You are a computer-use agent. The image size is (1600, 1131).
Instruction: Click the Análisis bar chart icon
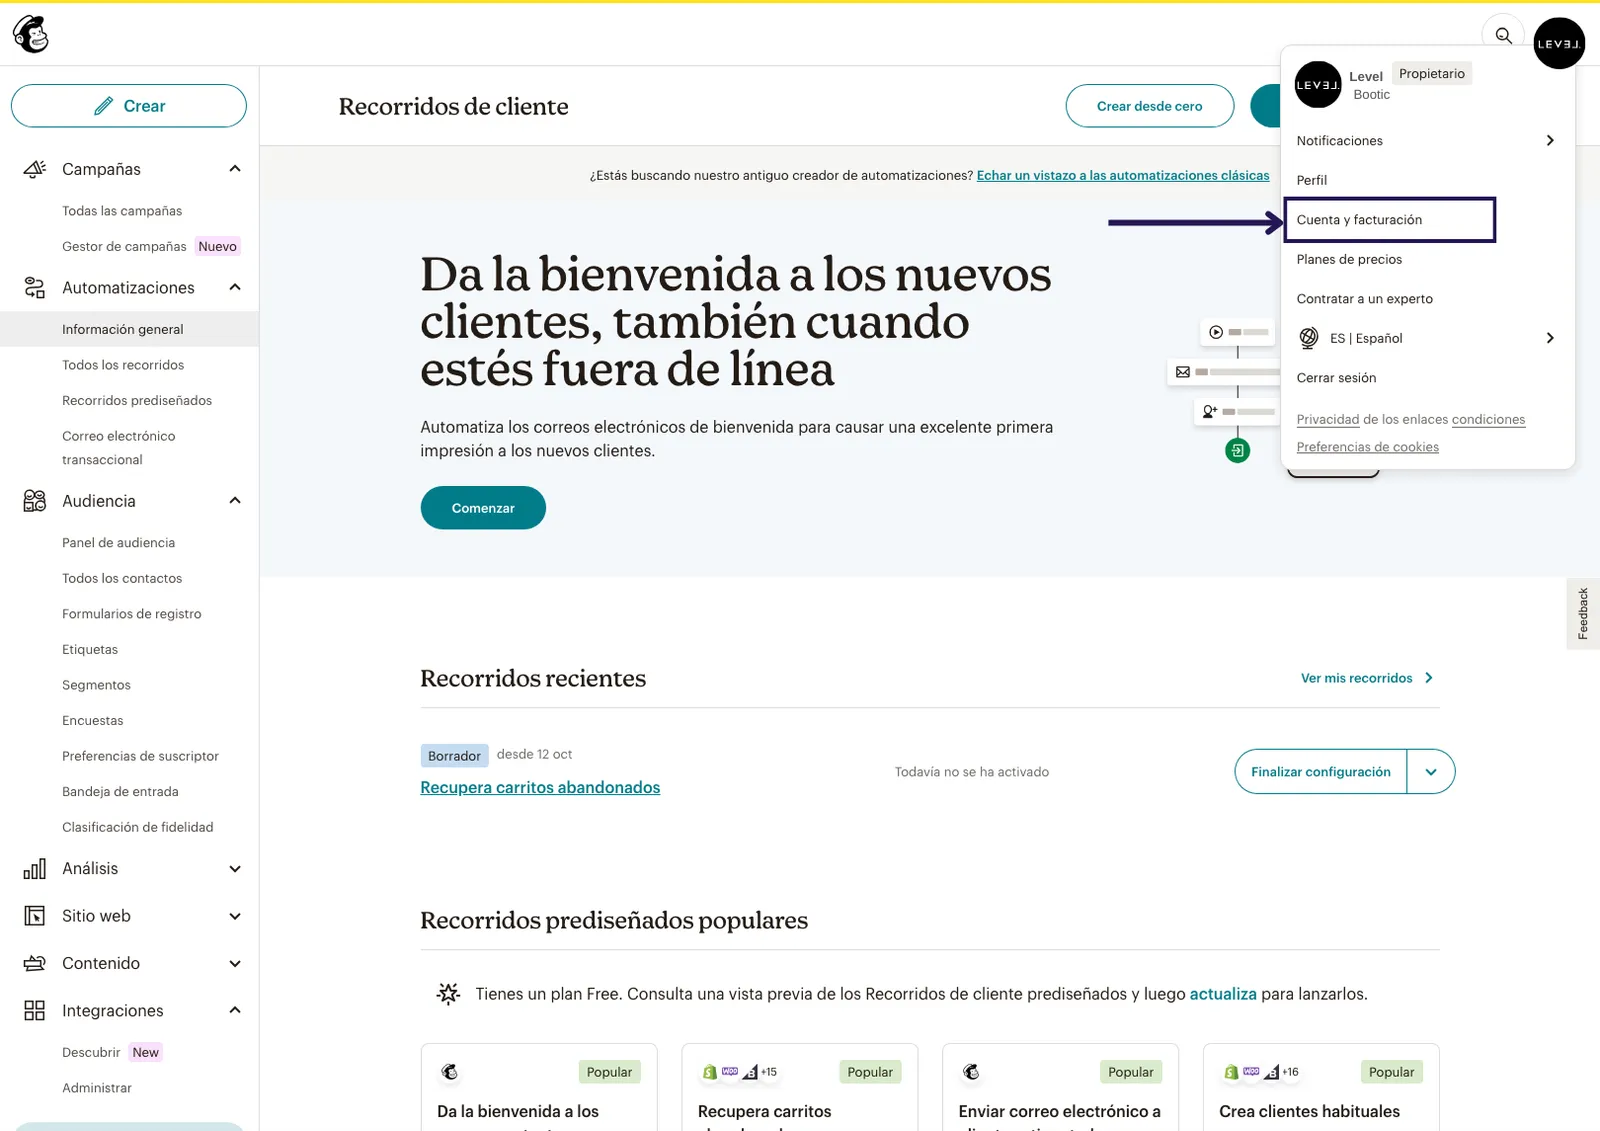(35, 869)
